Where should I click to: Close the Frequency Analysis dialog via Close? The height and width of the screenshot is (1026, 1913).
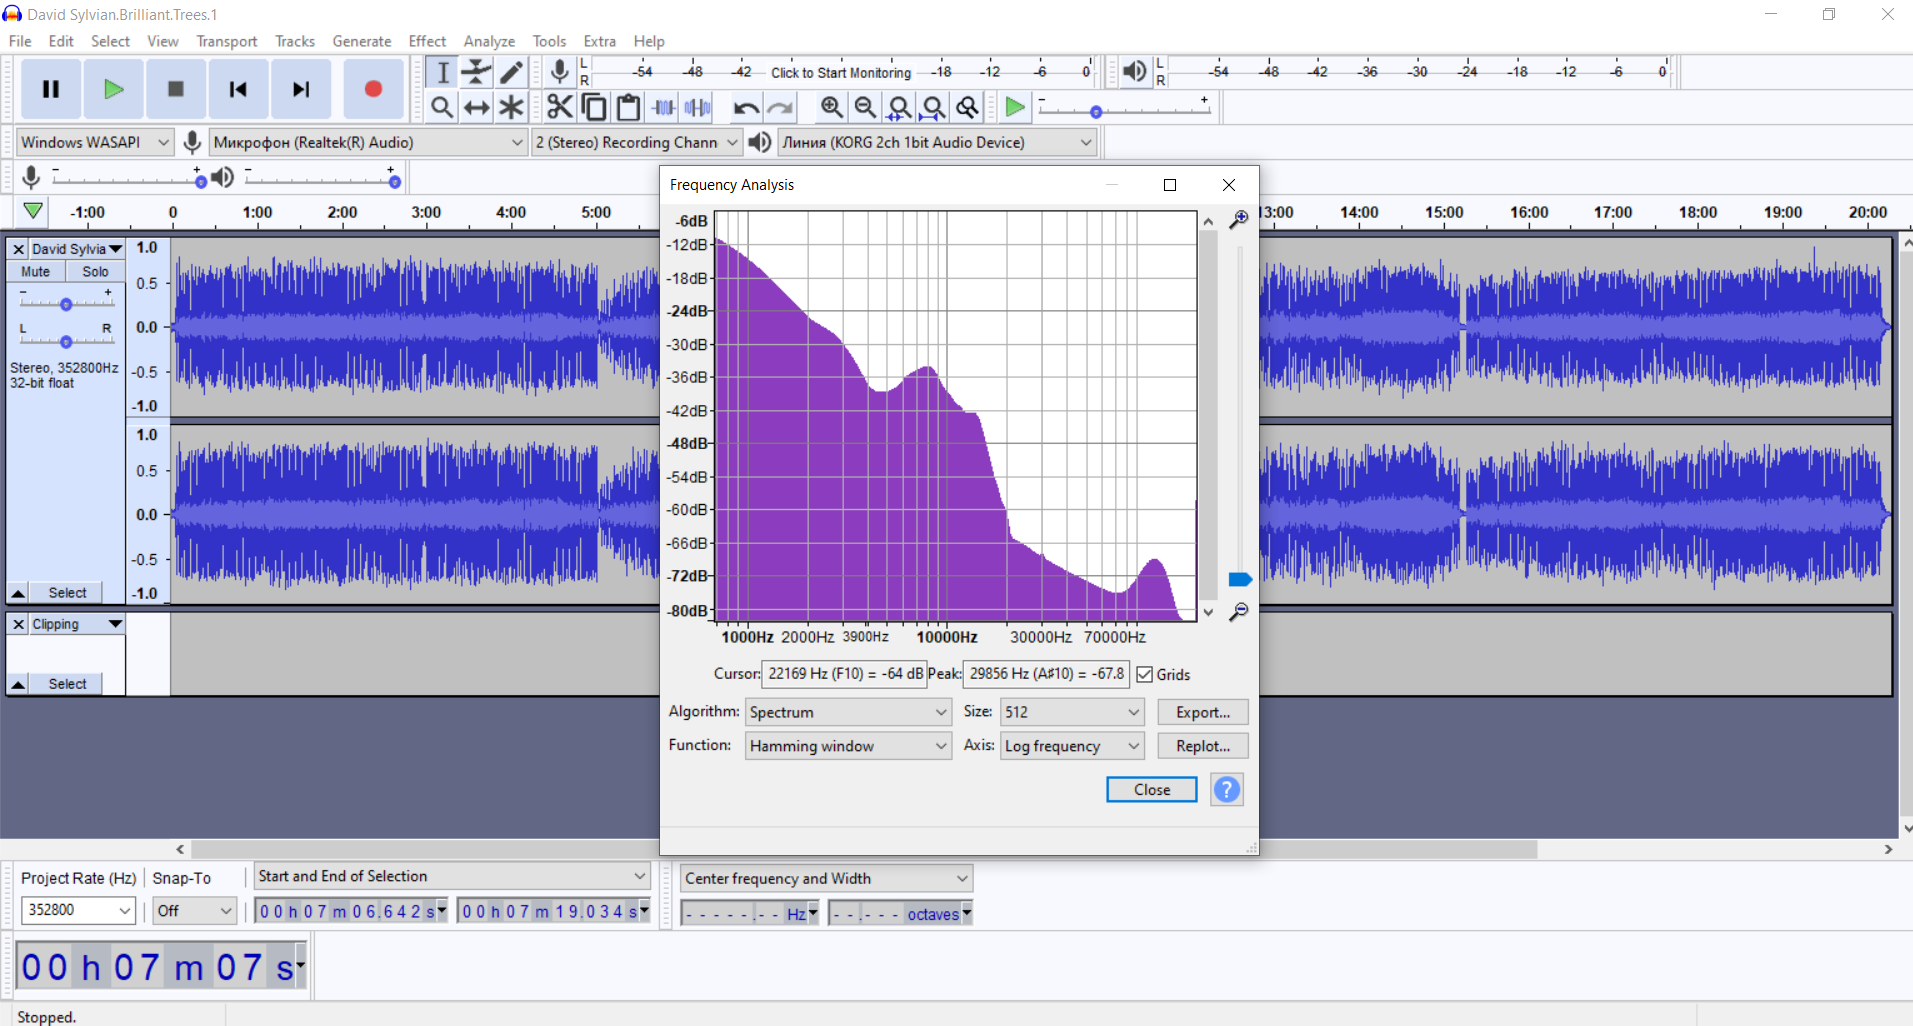coord(1152,790)
